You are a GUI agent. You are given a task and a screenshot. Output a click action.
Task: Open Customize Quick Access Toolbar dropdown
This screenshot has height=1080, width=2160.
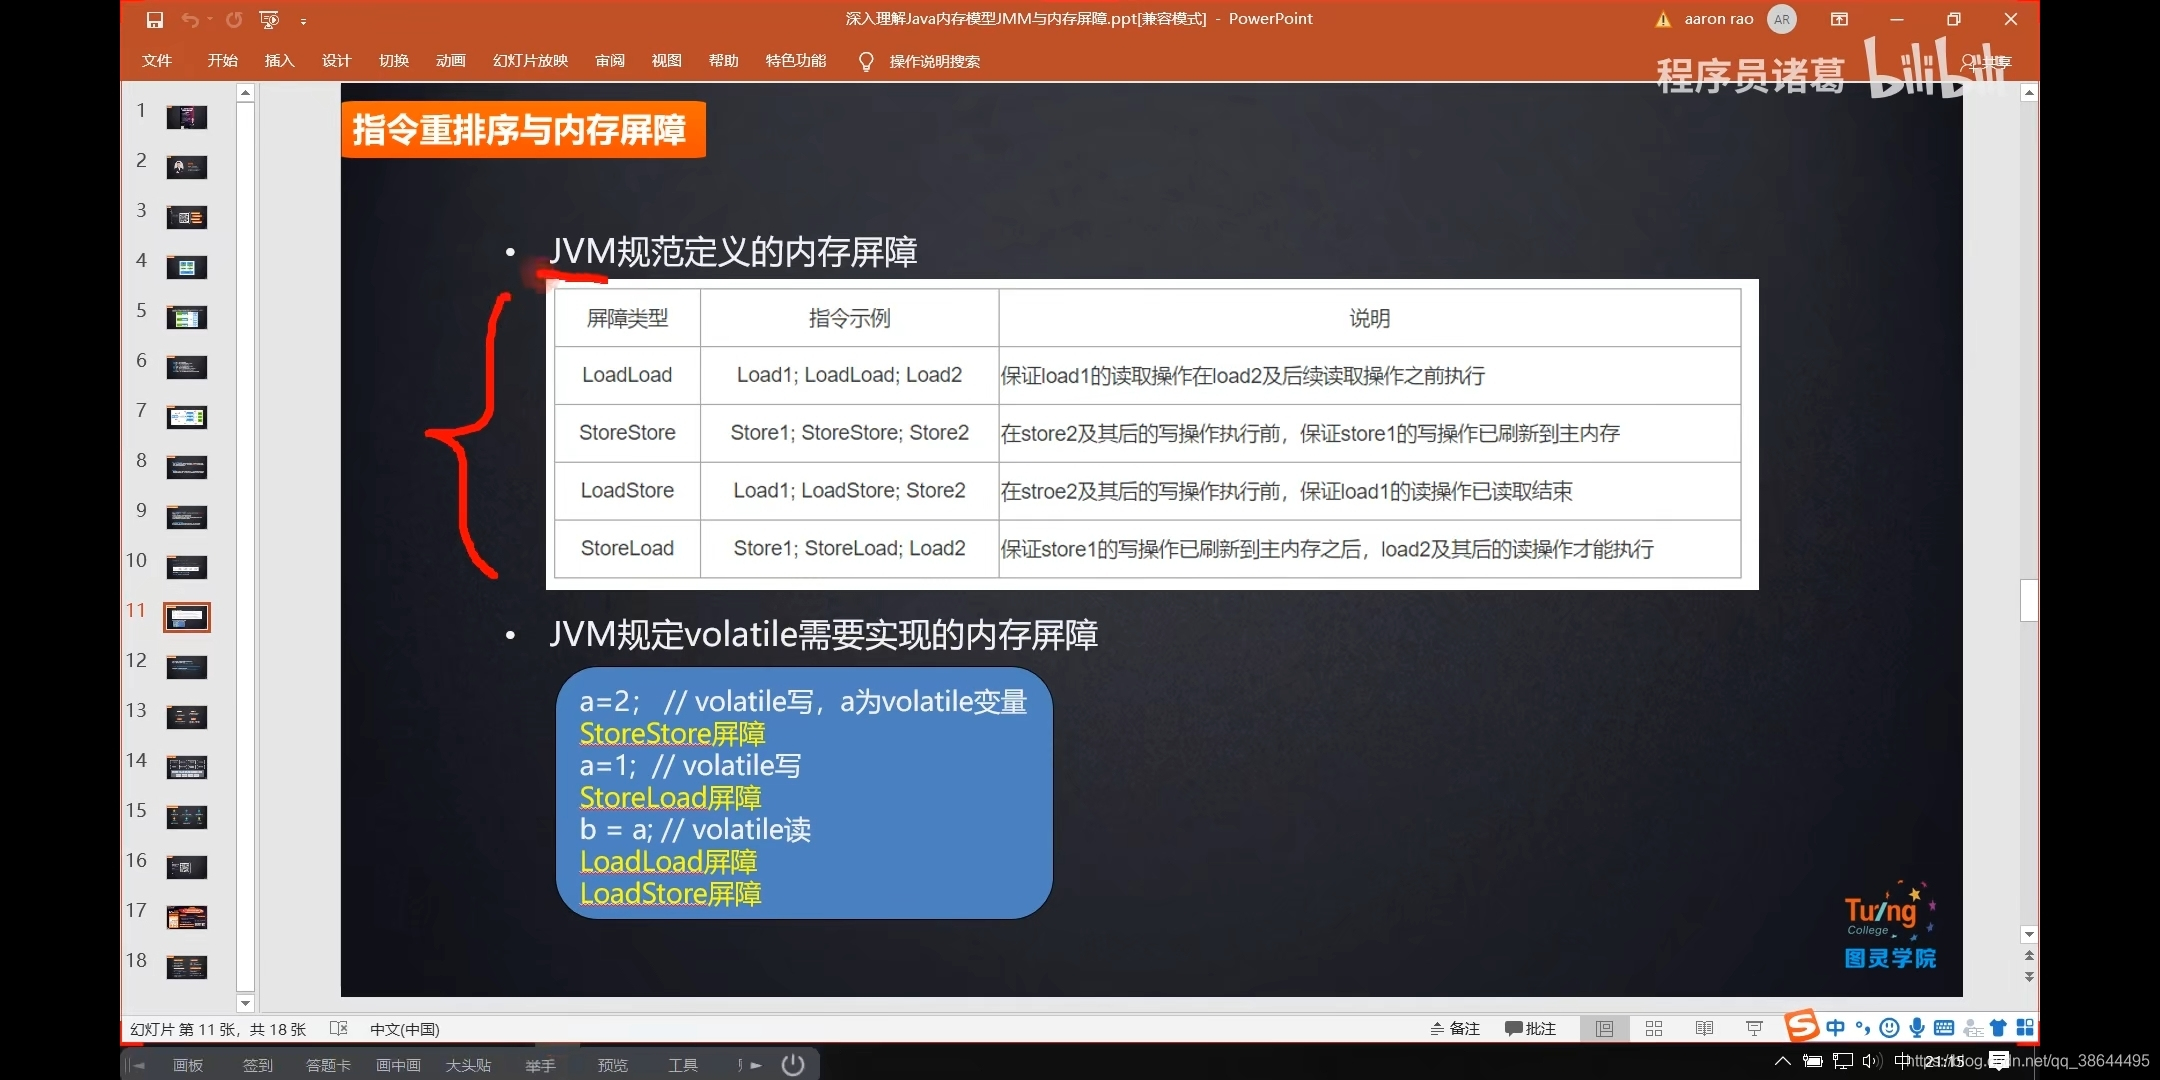[303, 20]
